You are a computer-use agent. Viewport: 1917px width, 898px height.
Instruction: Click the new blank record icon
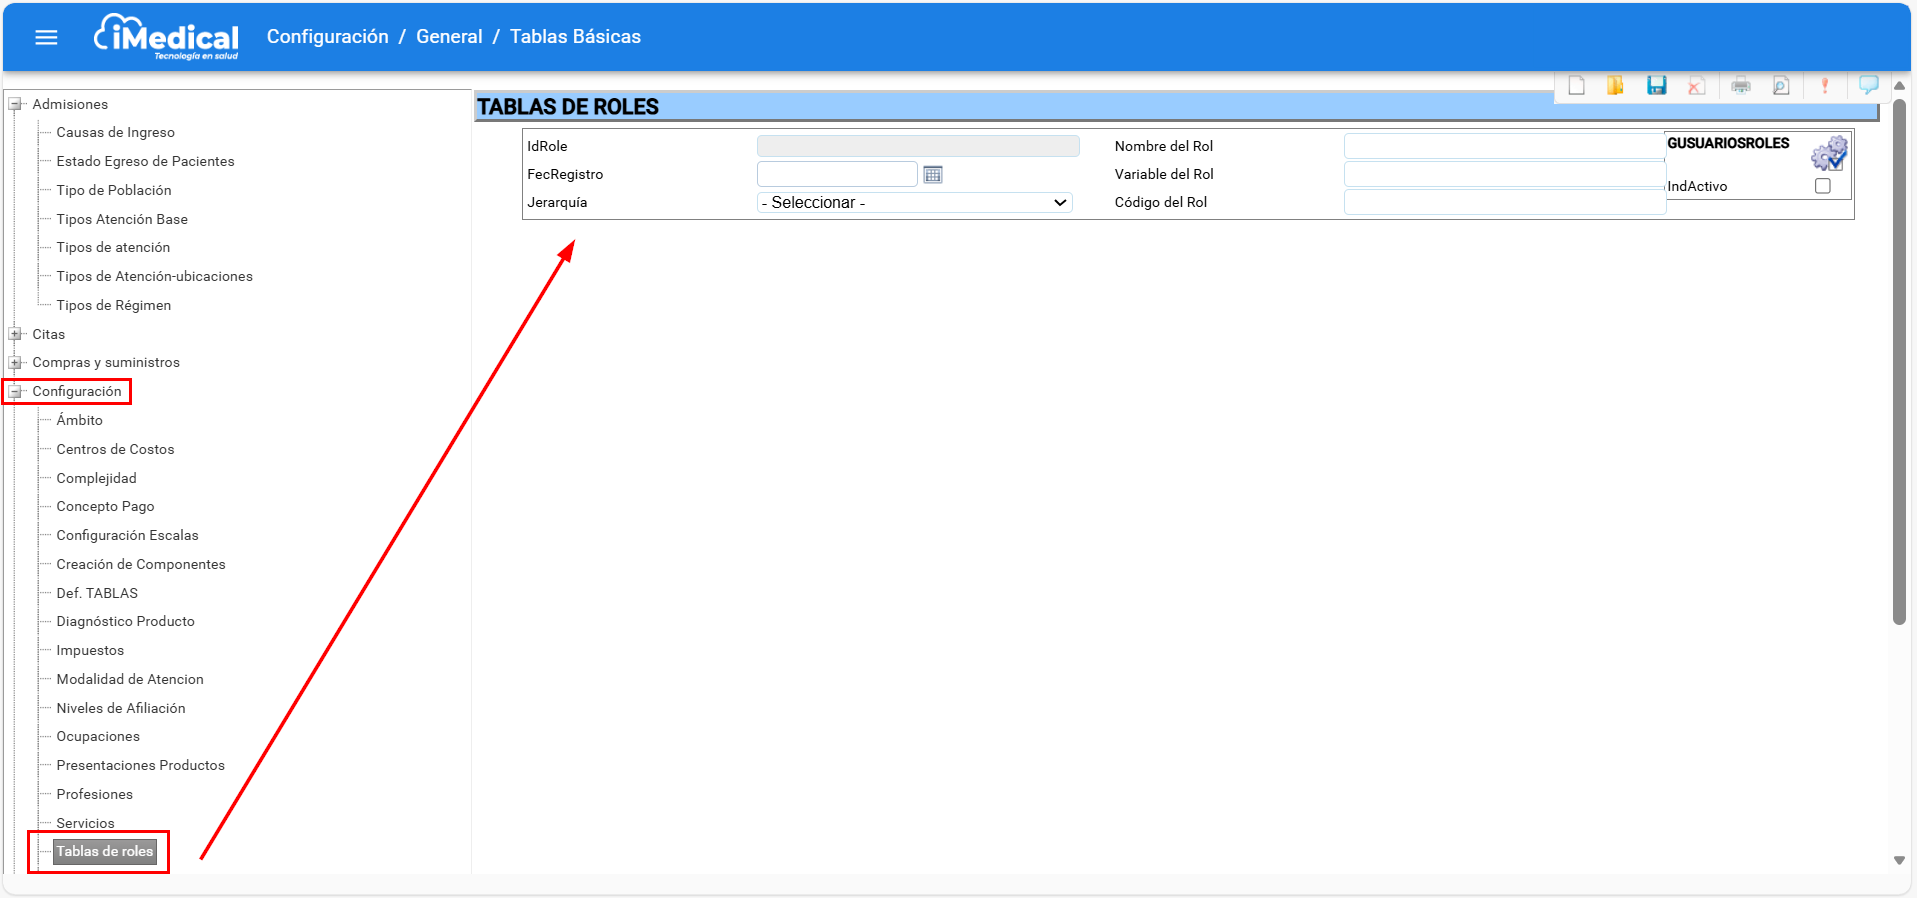pyautogui.click(x=1577, y=86)
